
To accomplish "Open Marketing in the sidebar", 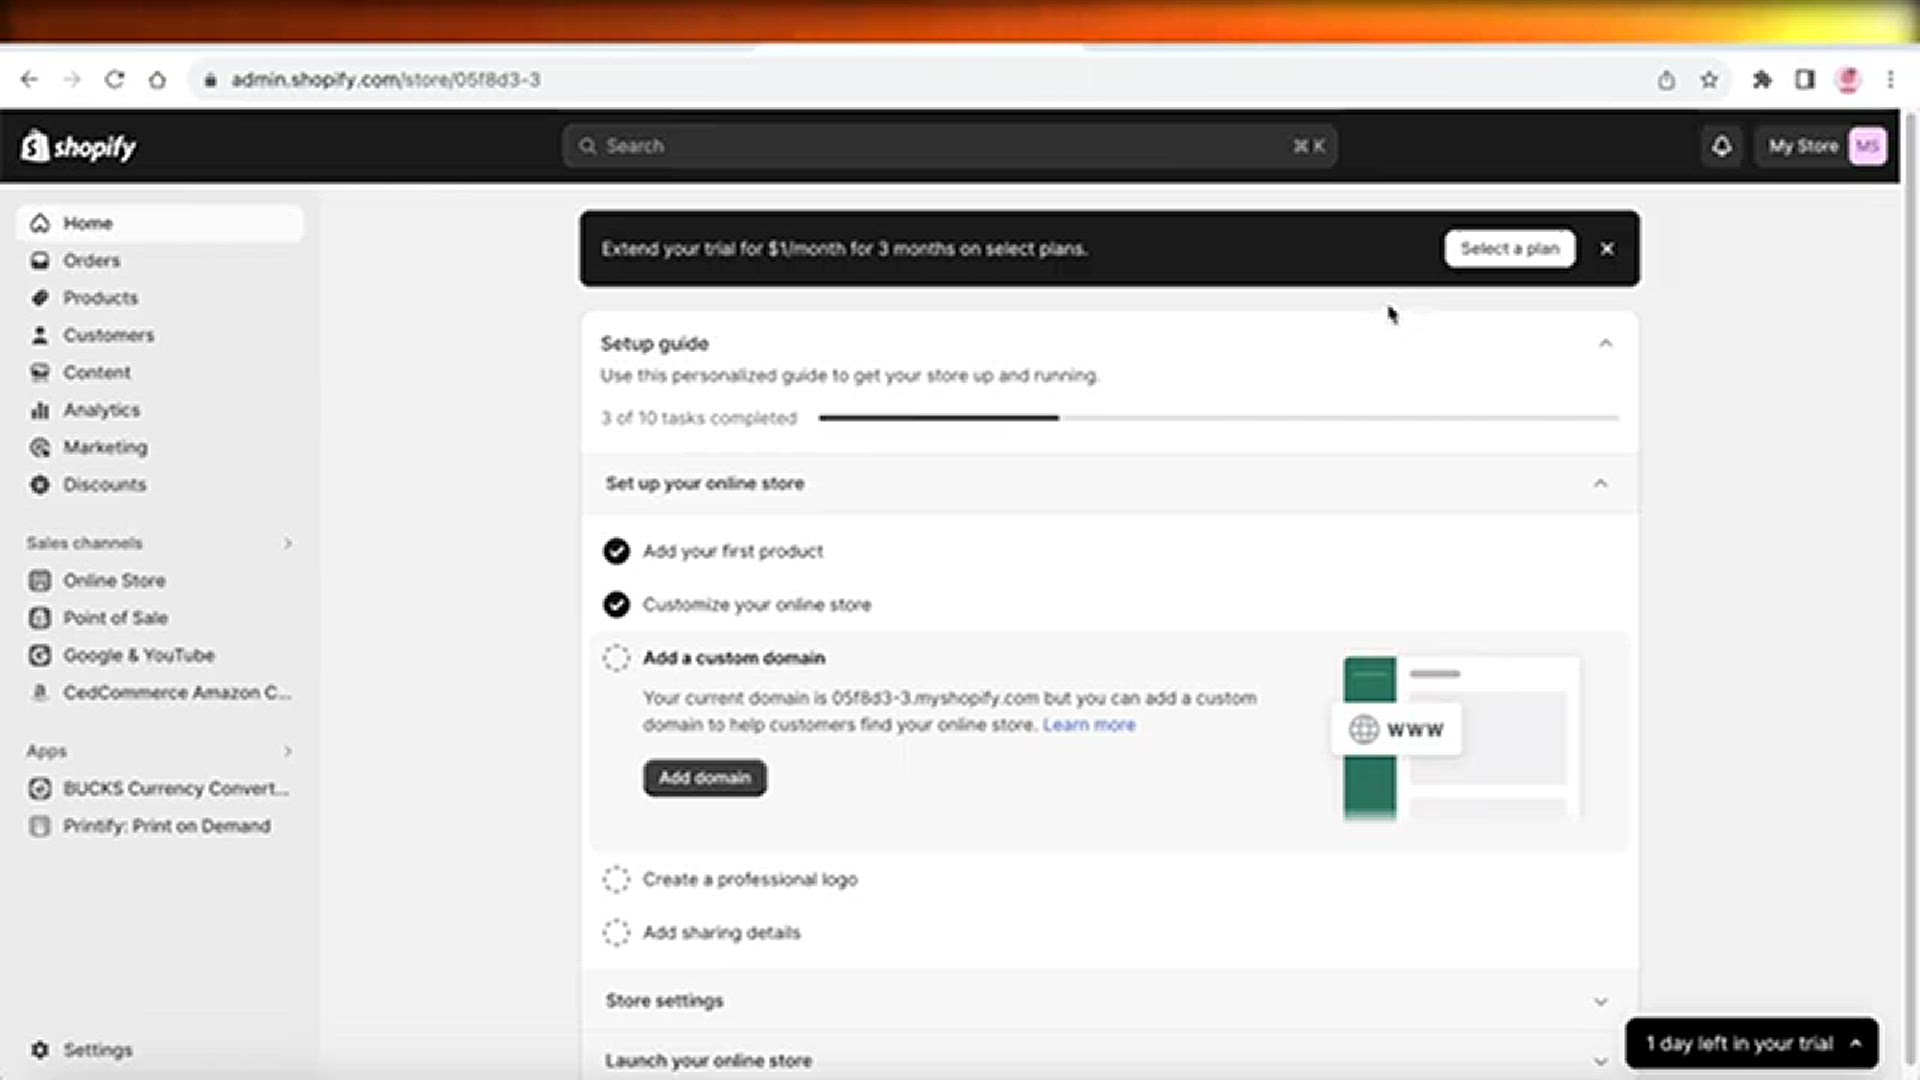I will point(160,447).
